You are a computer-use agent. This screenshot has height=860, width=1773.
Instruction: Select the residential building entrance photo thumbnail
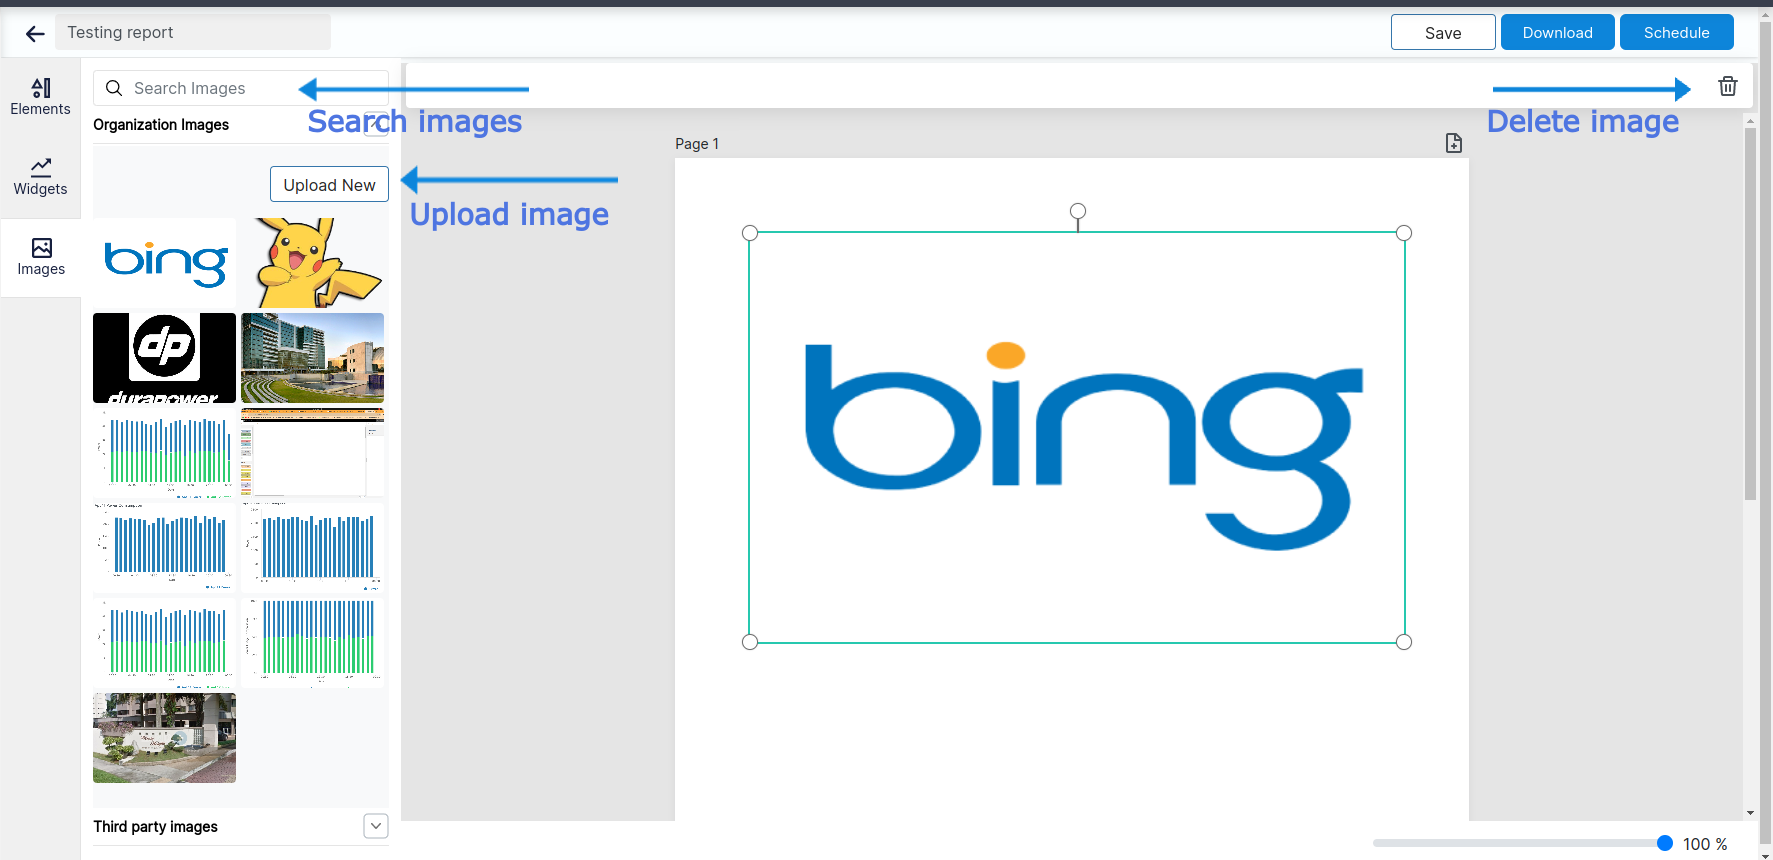point(165,738)
